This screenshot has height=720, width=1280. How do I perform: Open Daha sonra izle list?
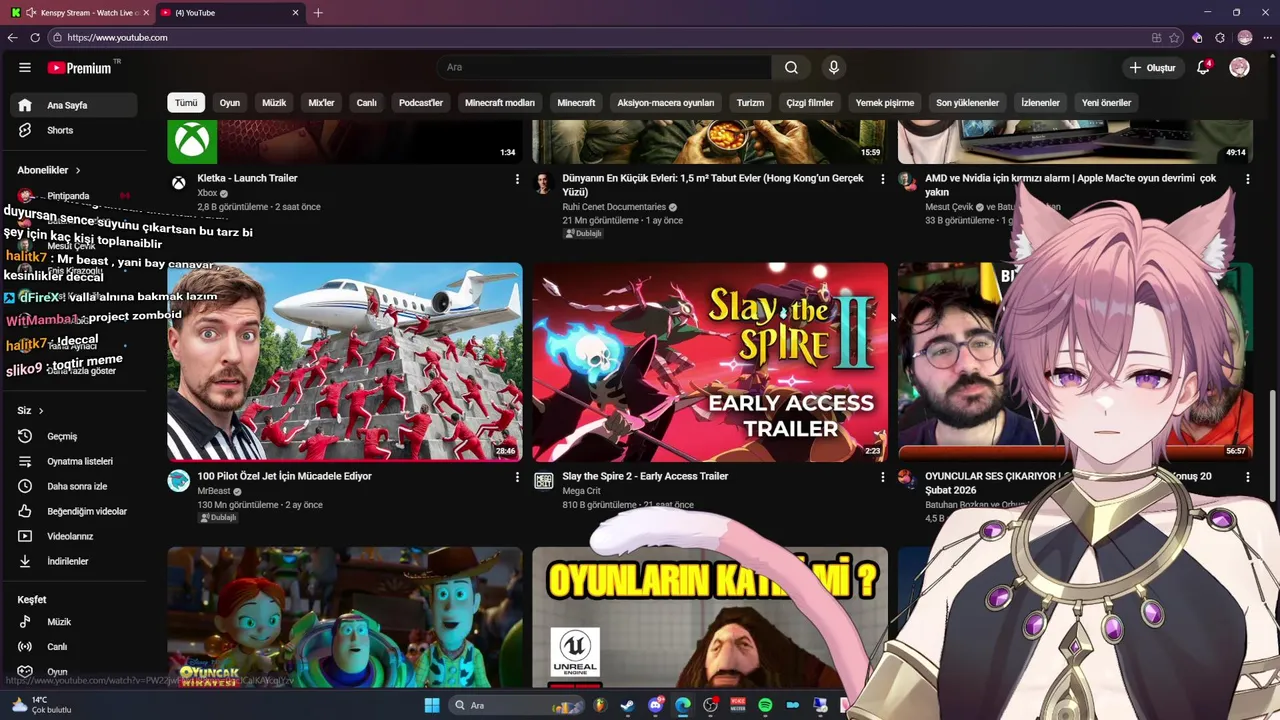pos(74,486)
